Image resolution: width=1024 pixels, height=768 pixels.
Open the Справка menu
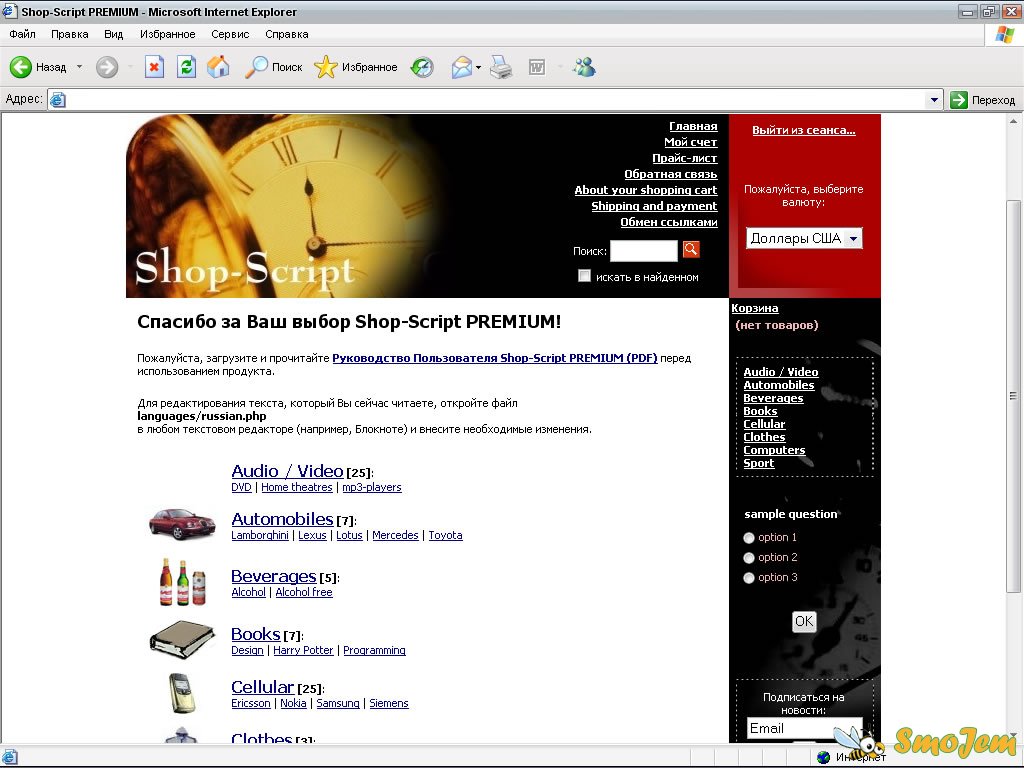(287, 34)
